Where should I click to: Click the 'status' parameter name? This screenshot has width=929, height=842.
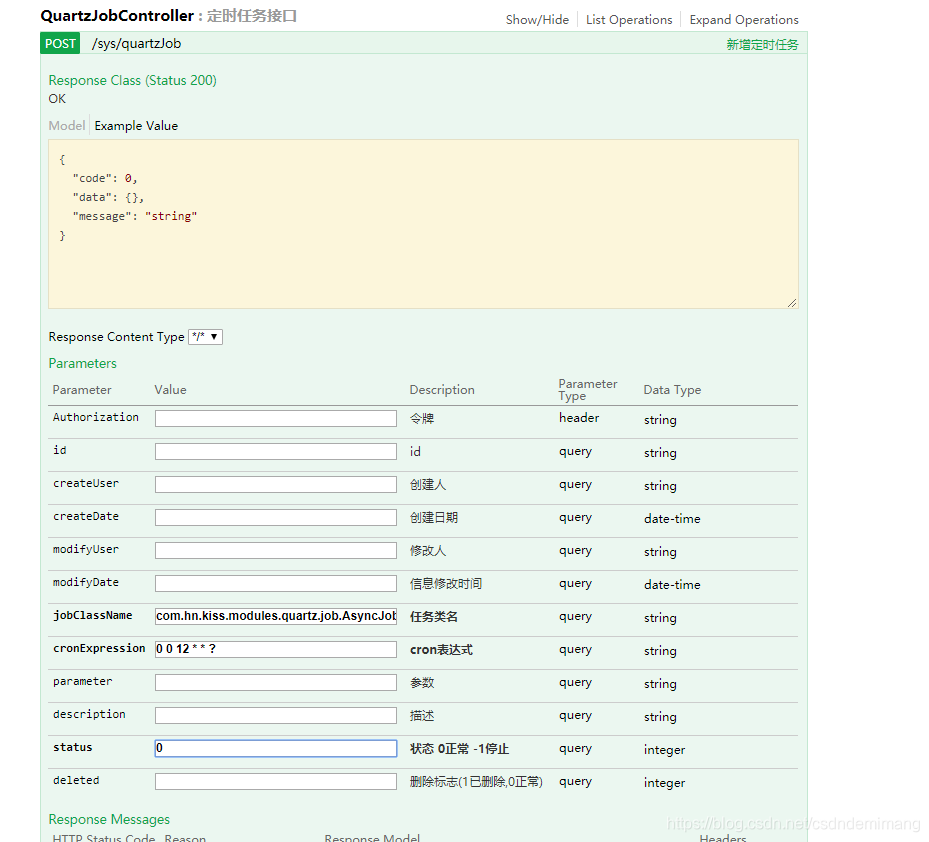point(72,747)
